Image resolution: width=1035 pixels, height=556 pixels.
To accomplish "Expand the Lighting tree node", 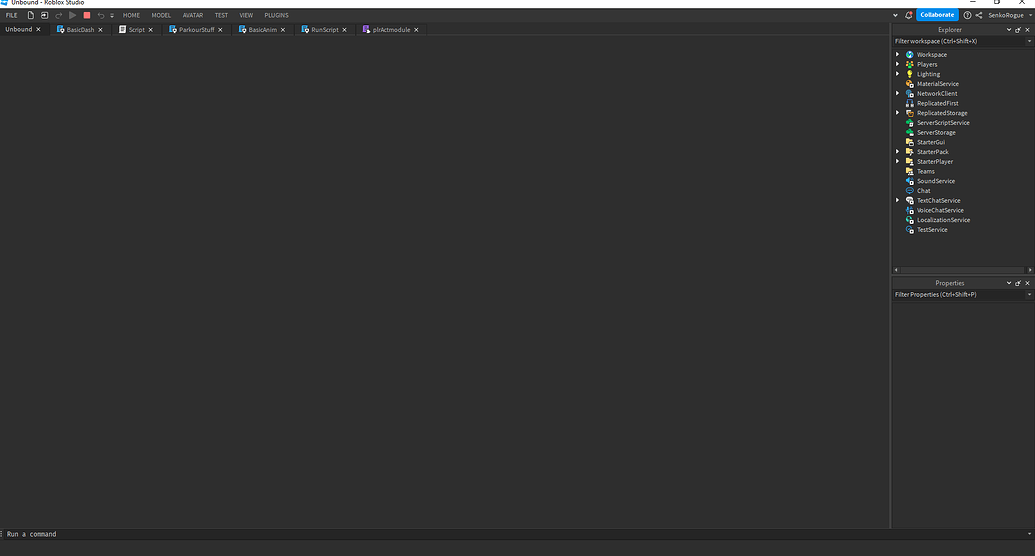I will point(897,74).
